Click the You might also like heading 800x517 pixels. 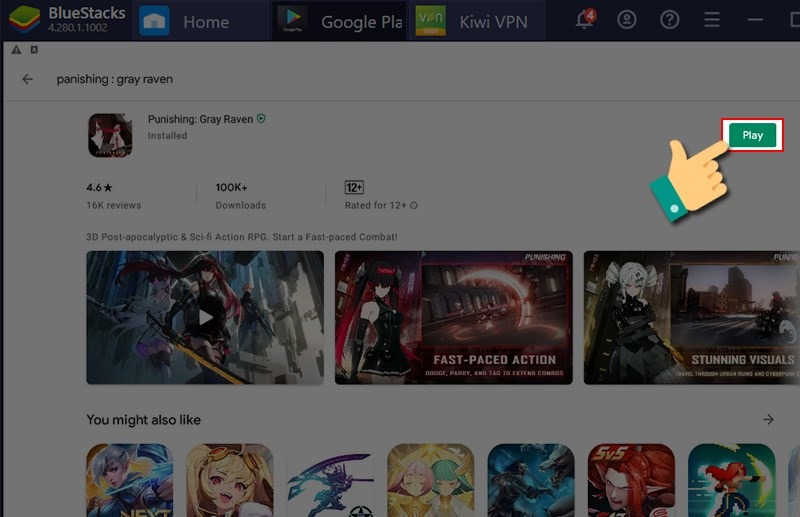[x=143, y=420]
